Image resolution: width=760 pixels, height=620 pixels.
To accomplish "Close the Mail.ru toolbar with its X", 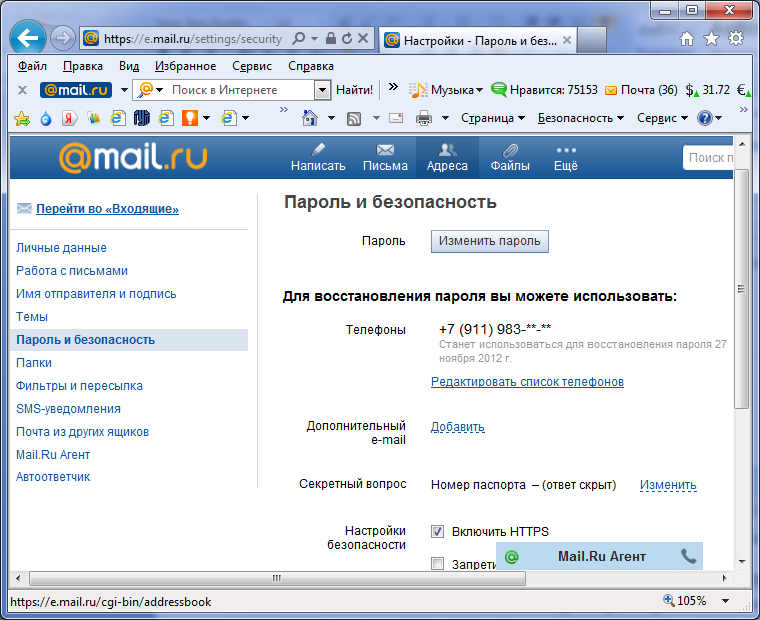I will coord(22,90).
